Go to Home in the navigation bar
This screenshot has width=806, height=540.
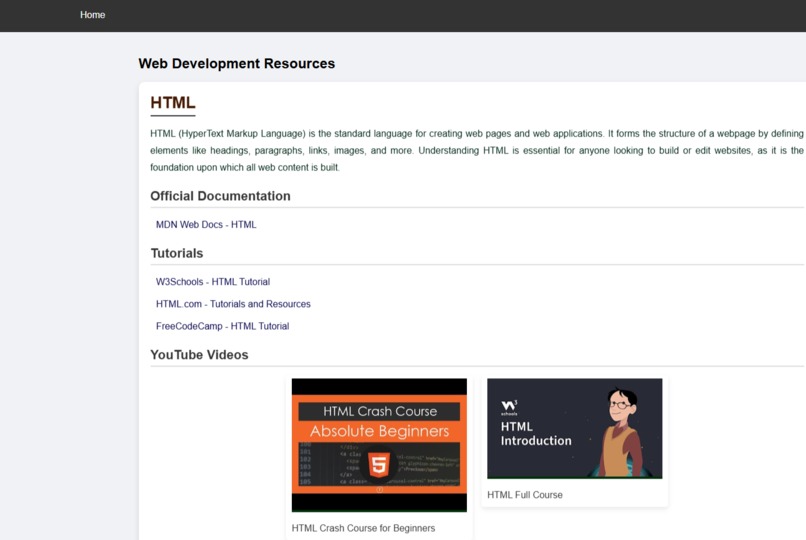click(x=93, y=15)
